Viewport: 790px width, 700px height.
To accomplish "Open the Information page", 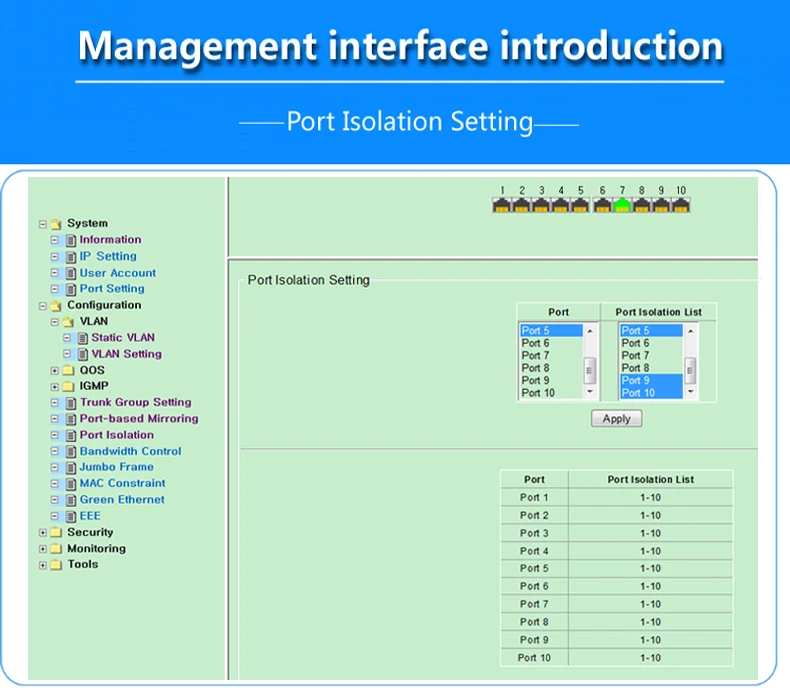I will click(x=110, y=240).
